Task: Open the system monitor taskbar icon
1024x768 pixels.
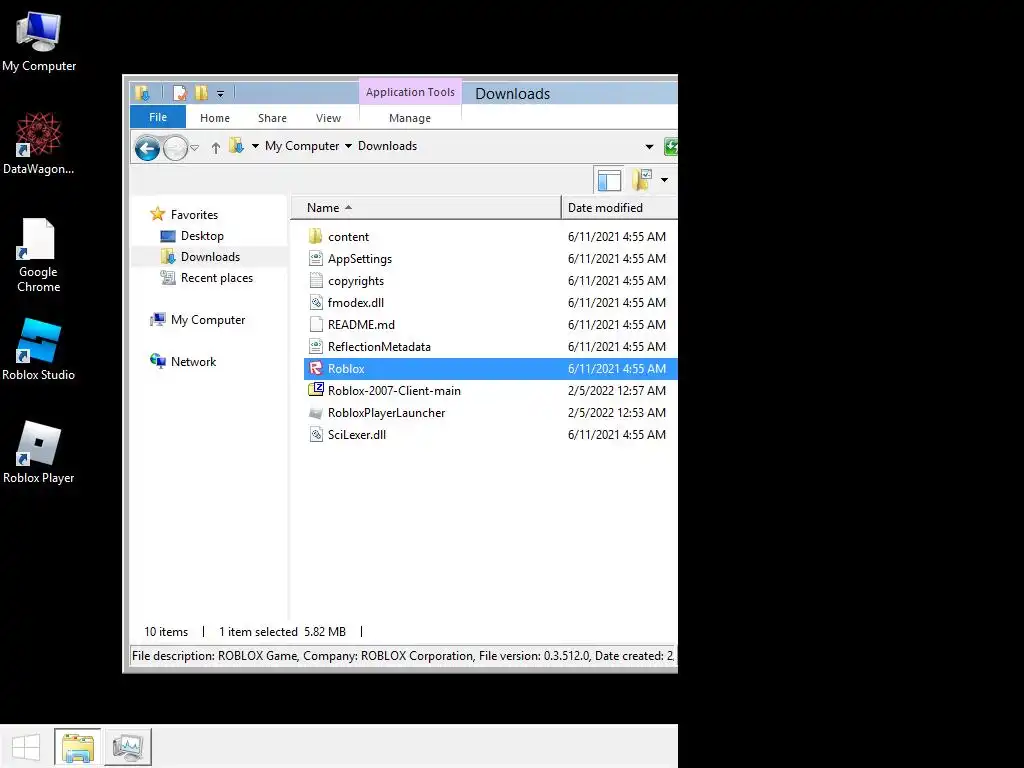Action: (128, 747)
